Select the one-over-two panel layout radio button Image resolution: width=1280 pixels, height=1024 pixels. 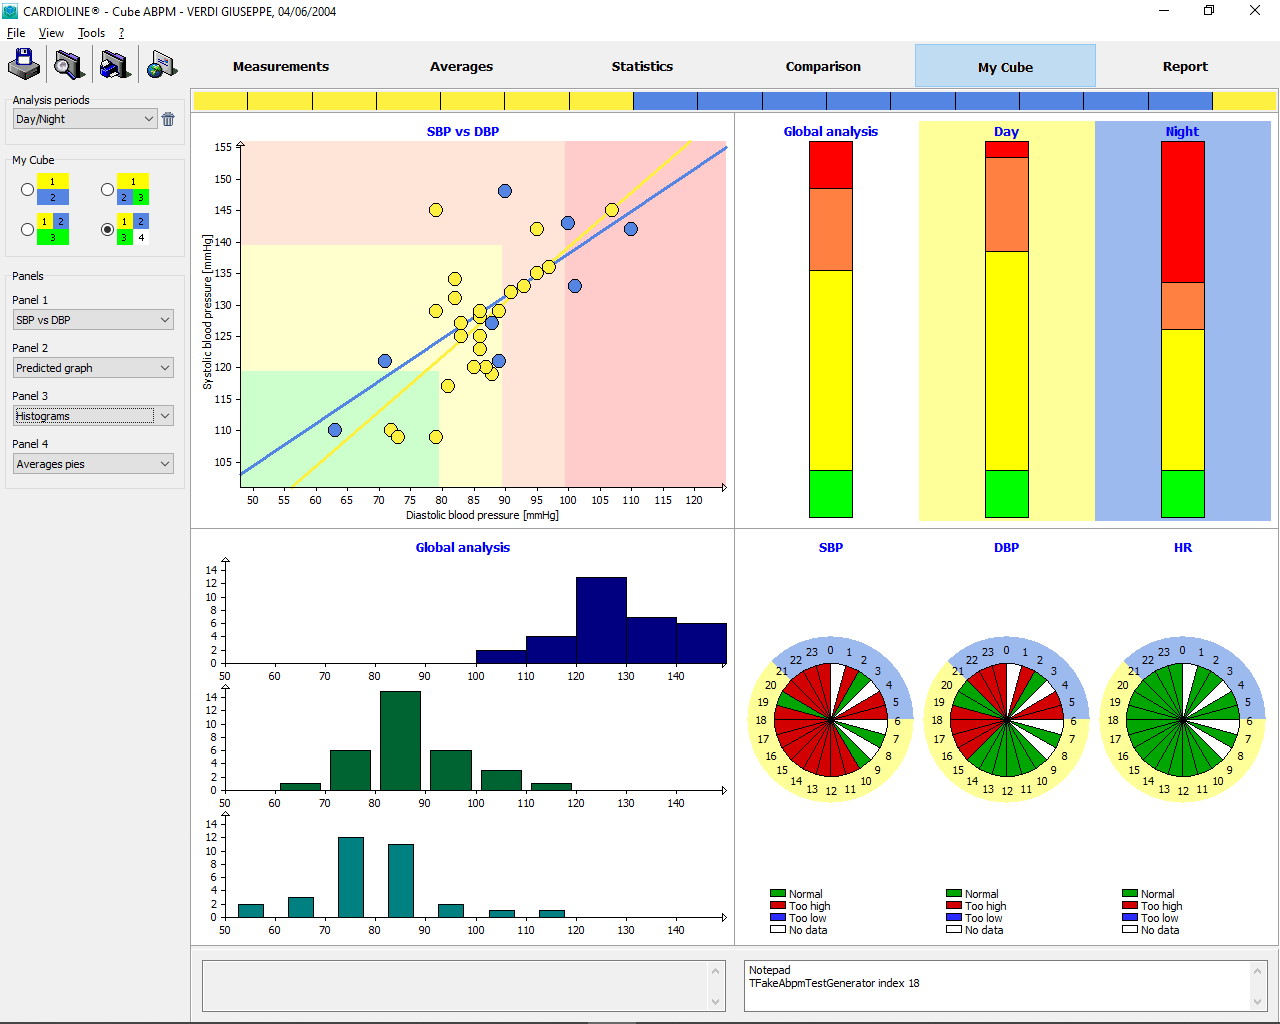pos(108,189)
